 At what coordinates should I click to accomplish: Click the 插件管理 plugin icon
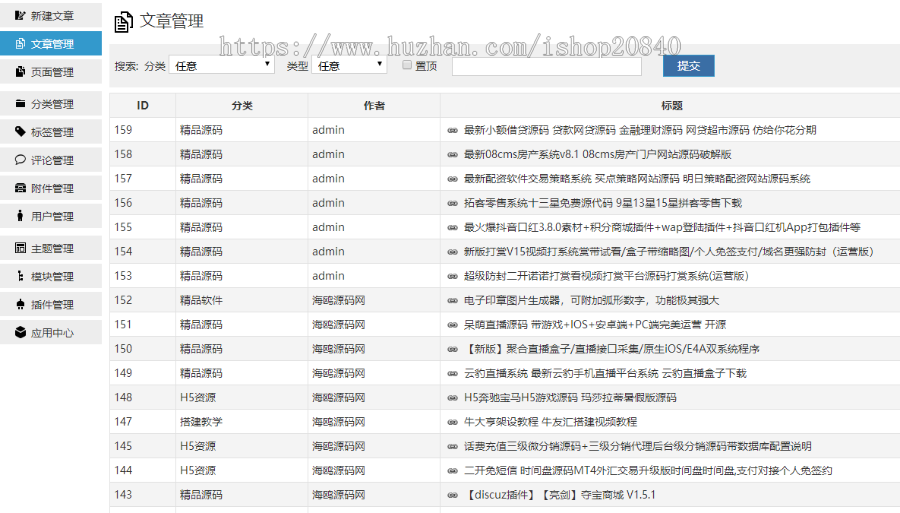(x=20, y=304)
